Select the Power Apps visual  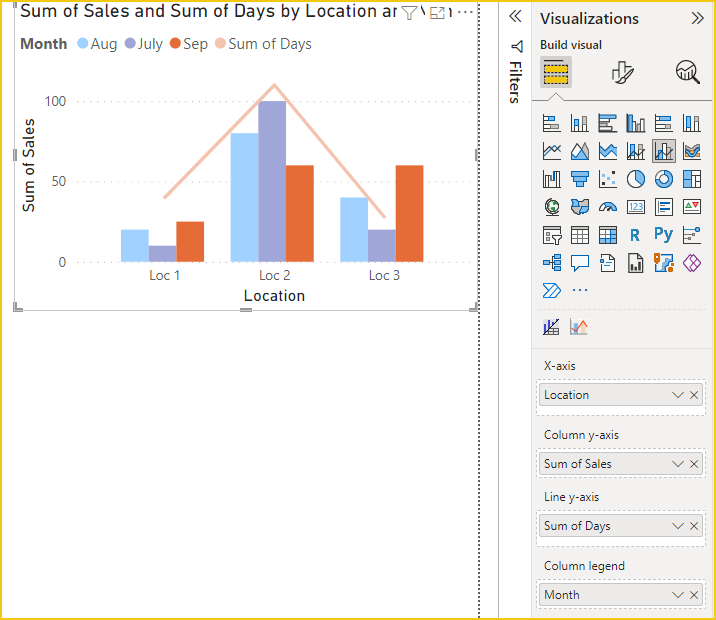tap(692, 263)
